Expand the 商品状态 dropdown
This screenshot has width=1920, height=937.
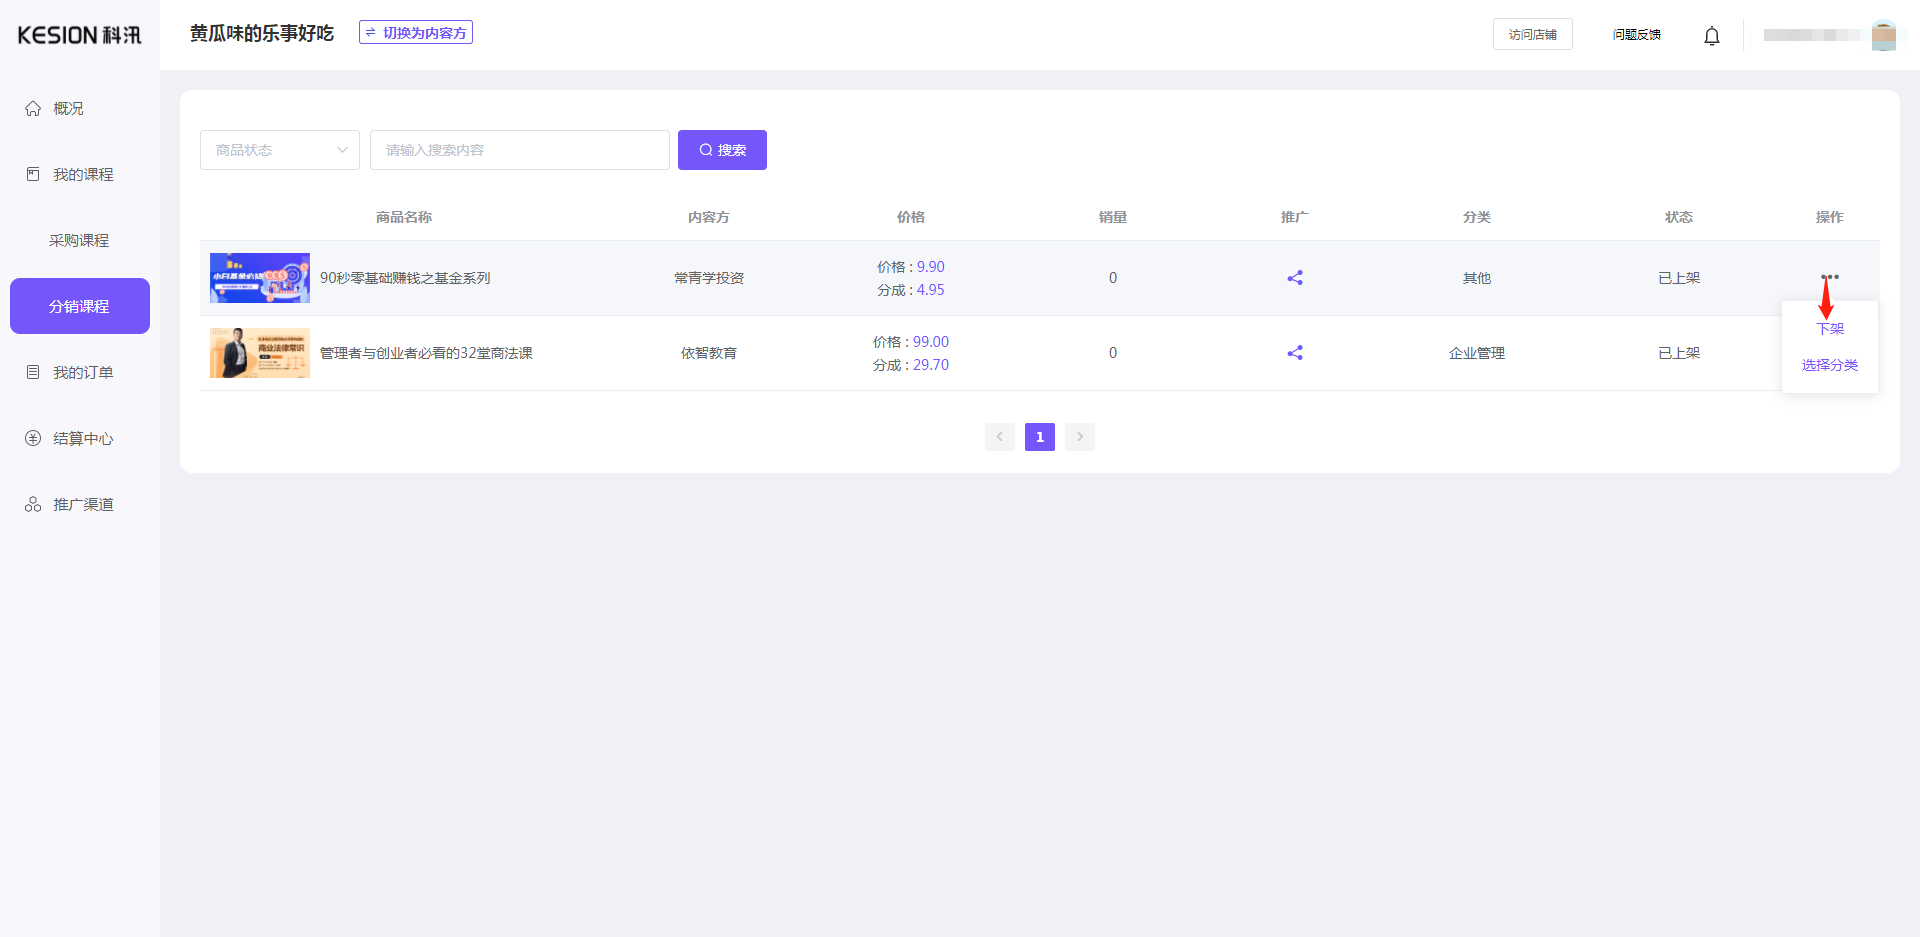click(279, 150)
